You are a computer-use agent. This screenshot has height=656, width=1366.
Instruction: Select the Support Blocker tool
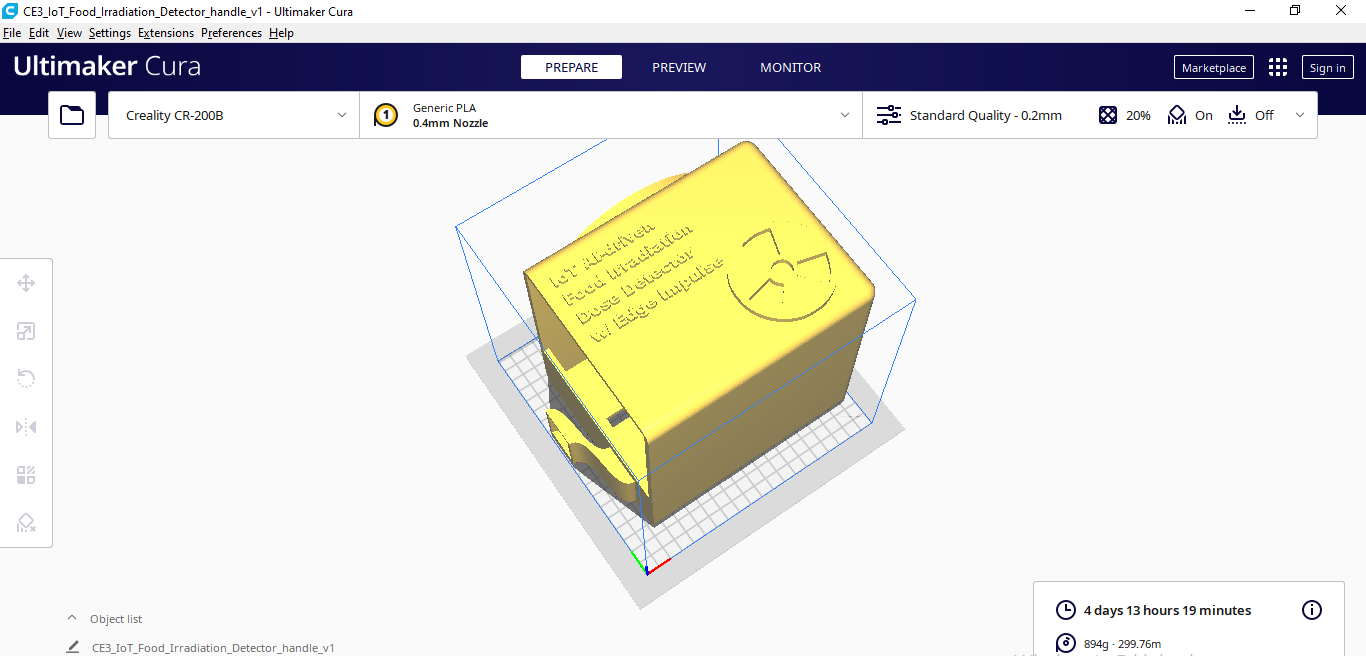[26, 523]
